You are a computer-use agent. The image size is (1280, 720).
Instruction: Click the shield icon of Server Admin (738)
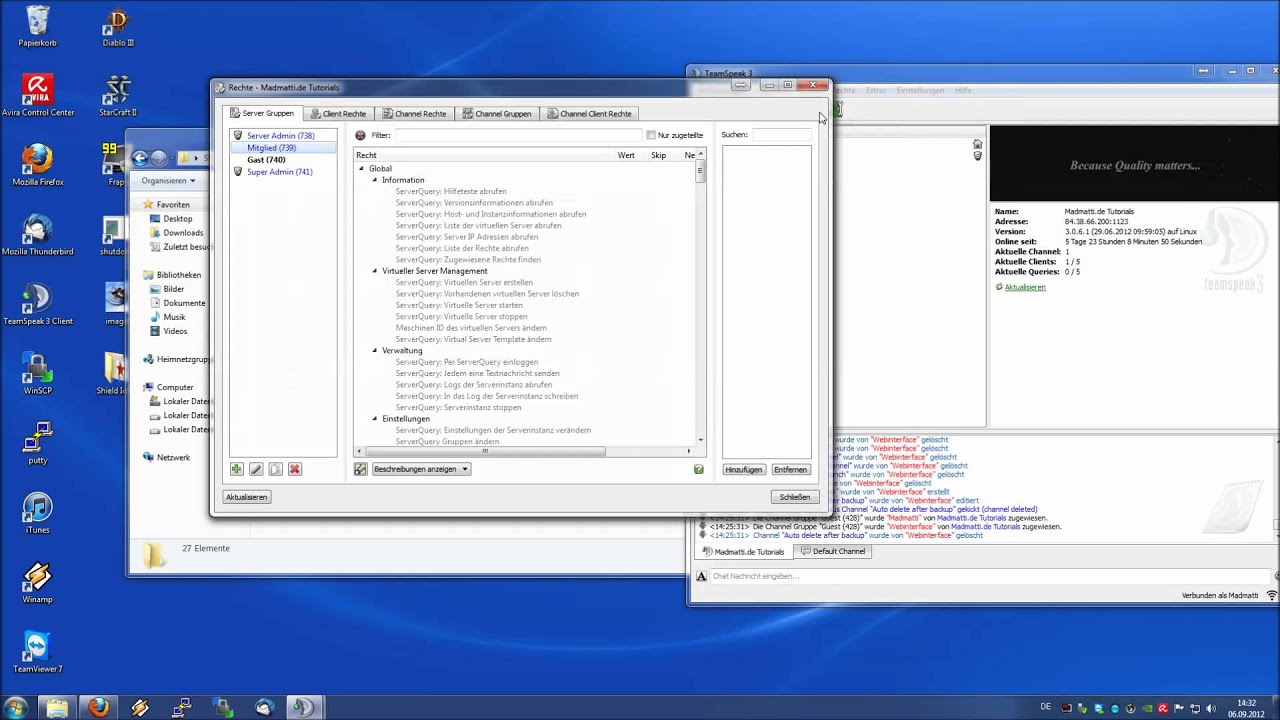click(238, 135)
